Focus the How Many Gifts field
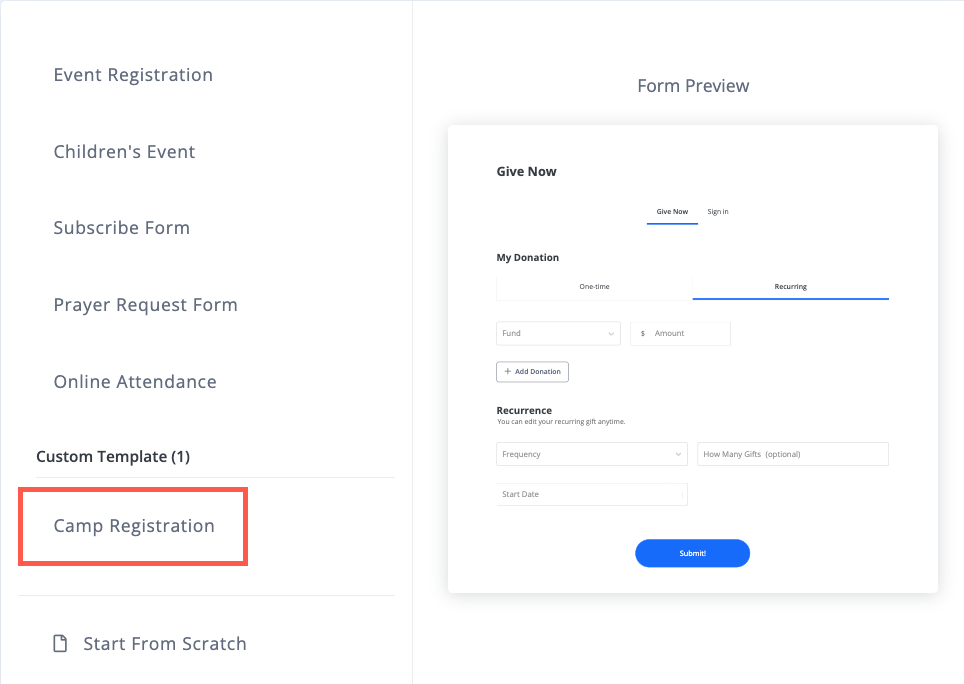The height and width of the screenshot is (684, 964). [x=792, y=454]
